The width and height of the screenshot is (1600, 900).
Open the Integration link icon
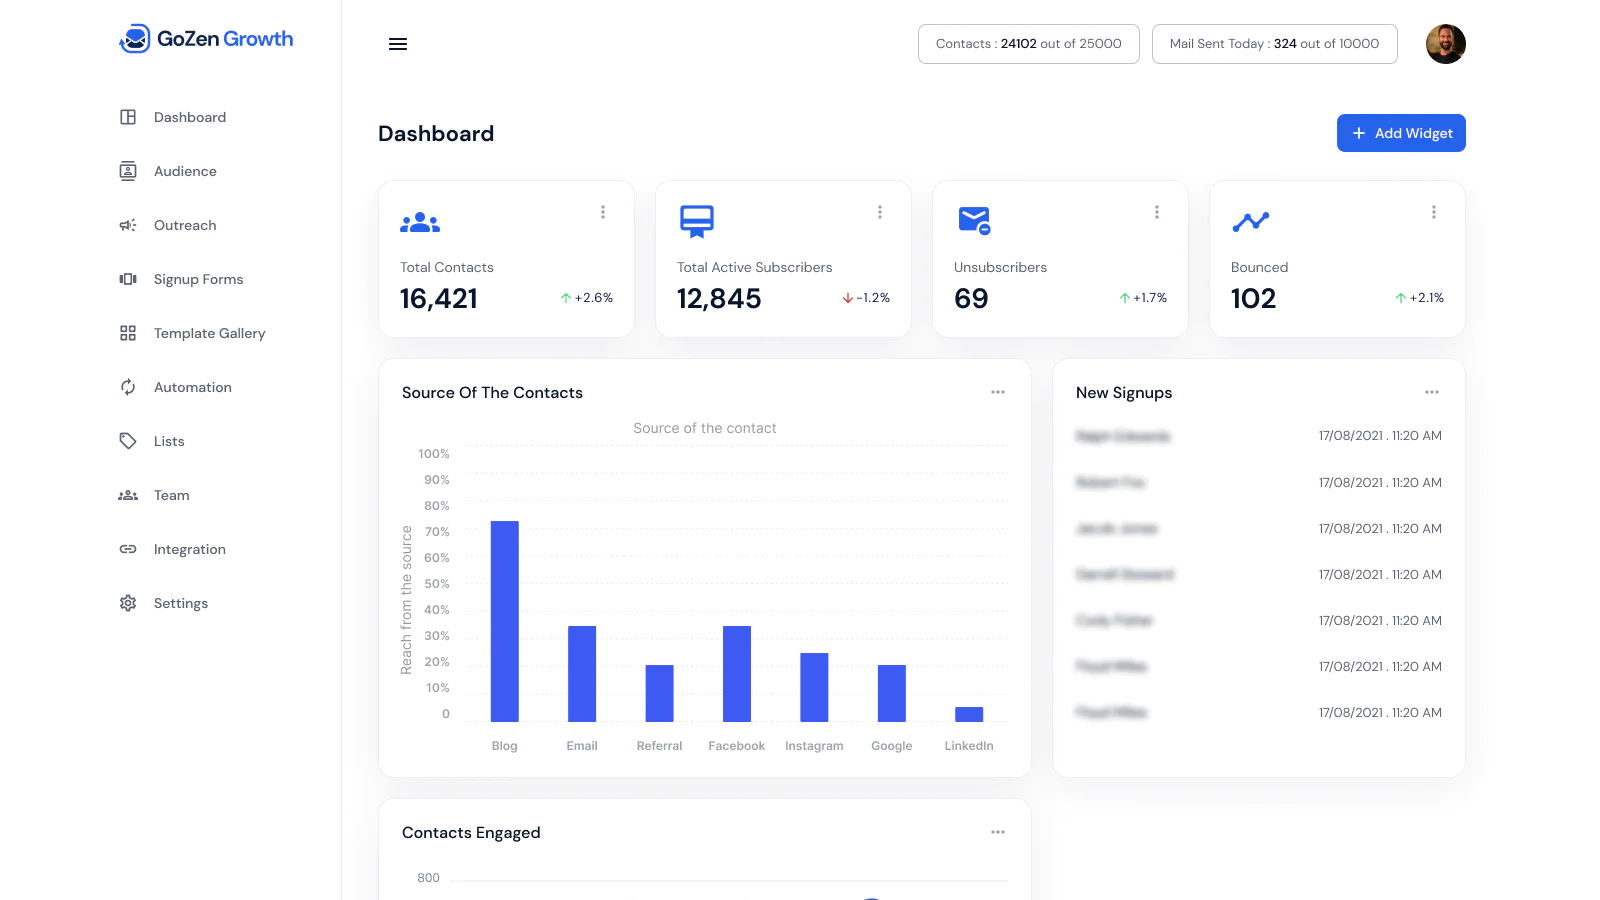[x=128, y=549]
